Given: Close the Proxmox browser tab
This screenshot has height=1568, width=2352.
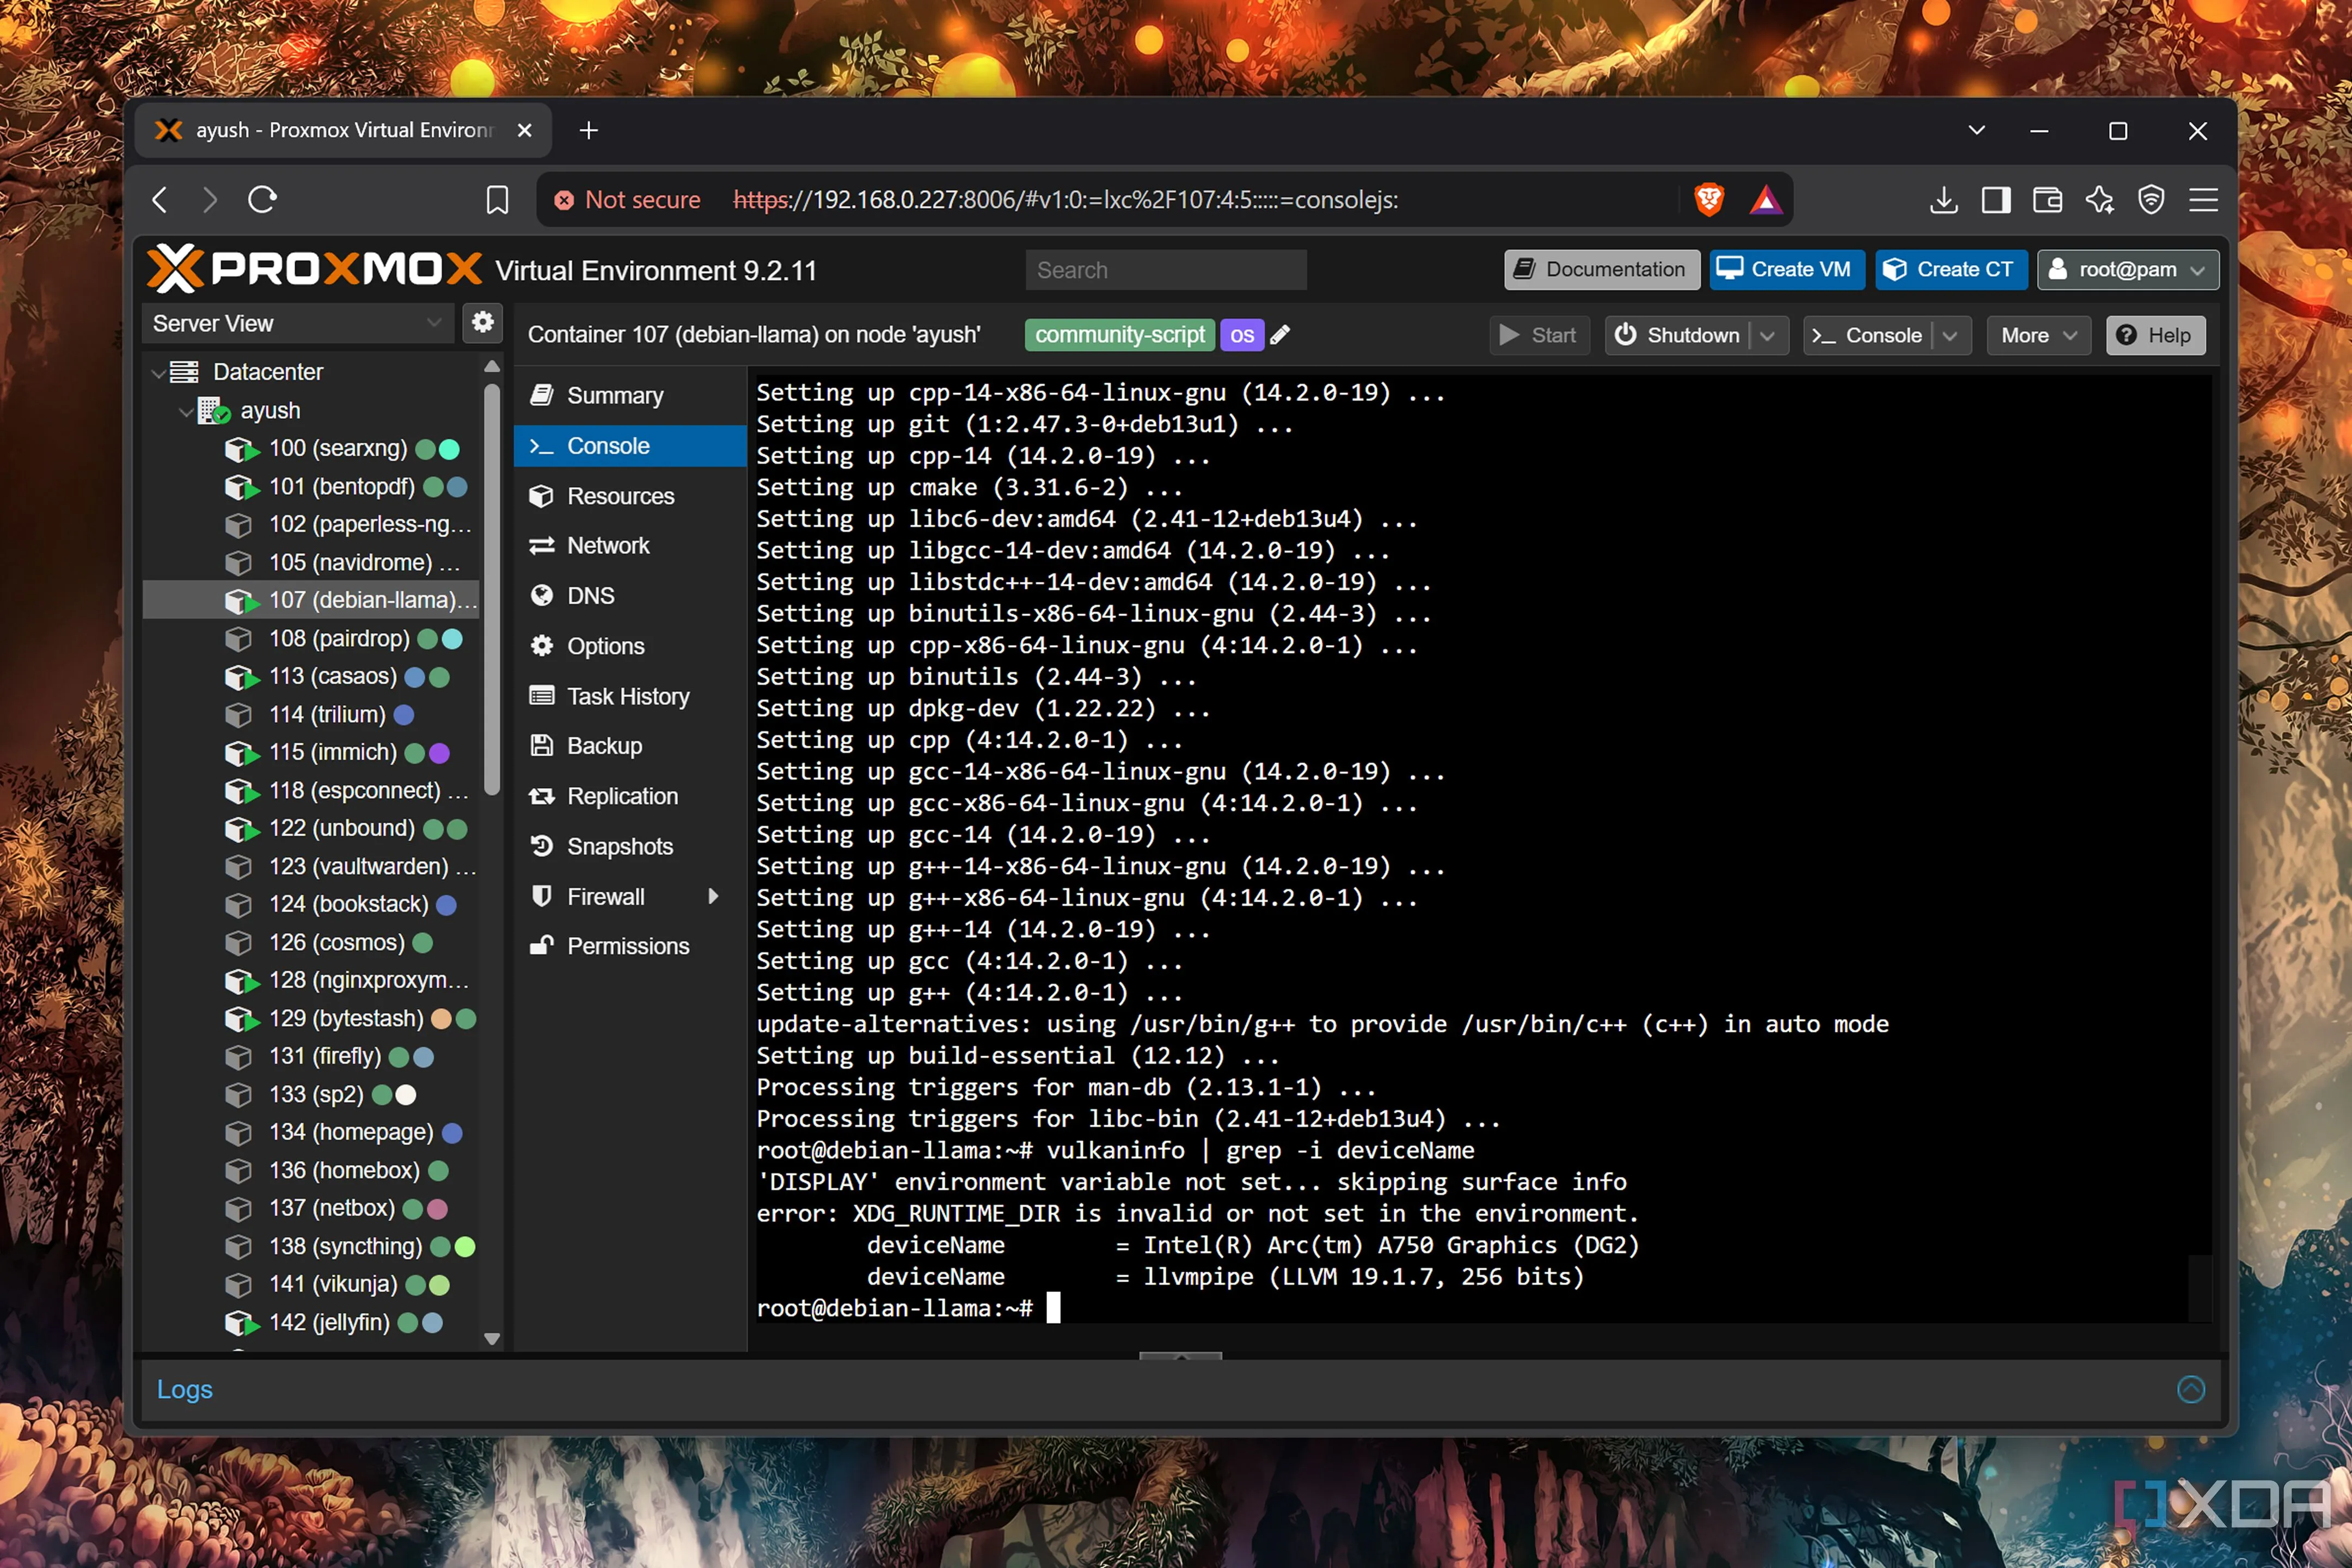Looking at the screenshot, I should pyautogui.click(x=524, y=131).
